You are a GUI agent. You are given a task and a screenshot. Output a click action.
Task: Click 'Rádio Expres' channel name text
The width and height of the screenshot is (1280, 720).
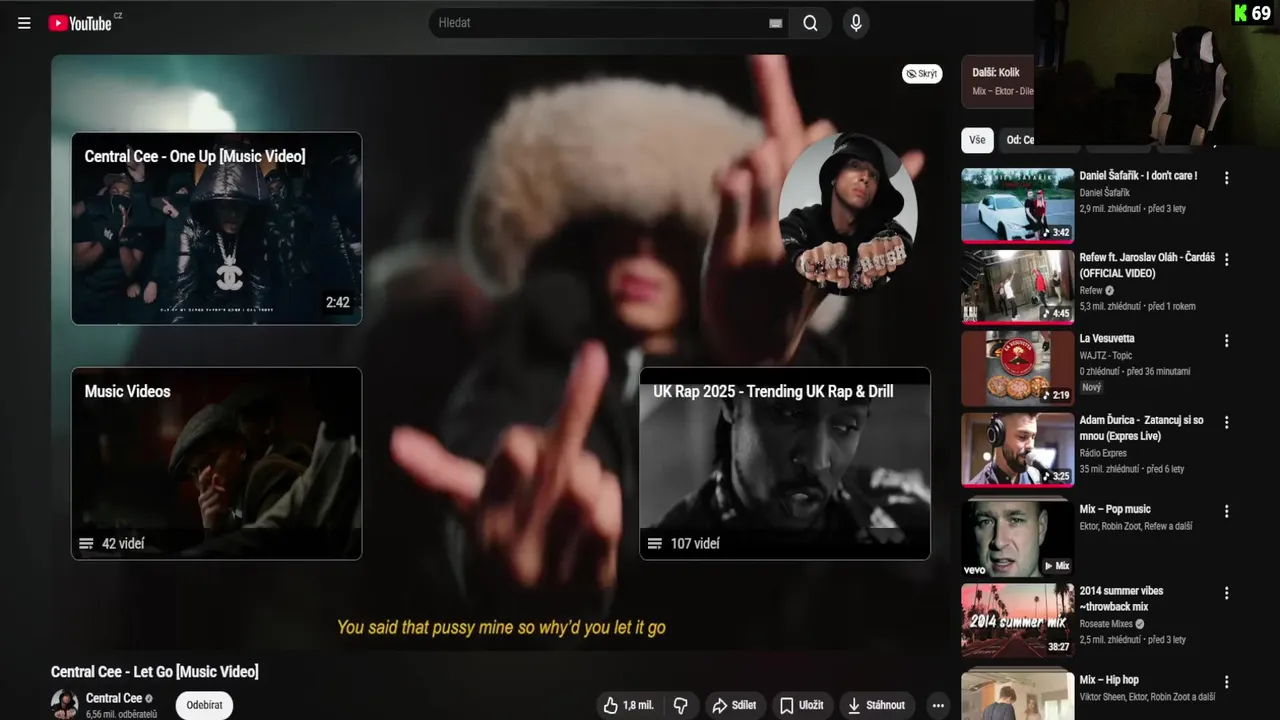[x=1103, y=453]
